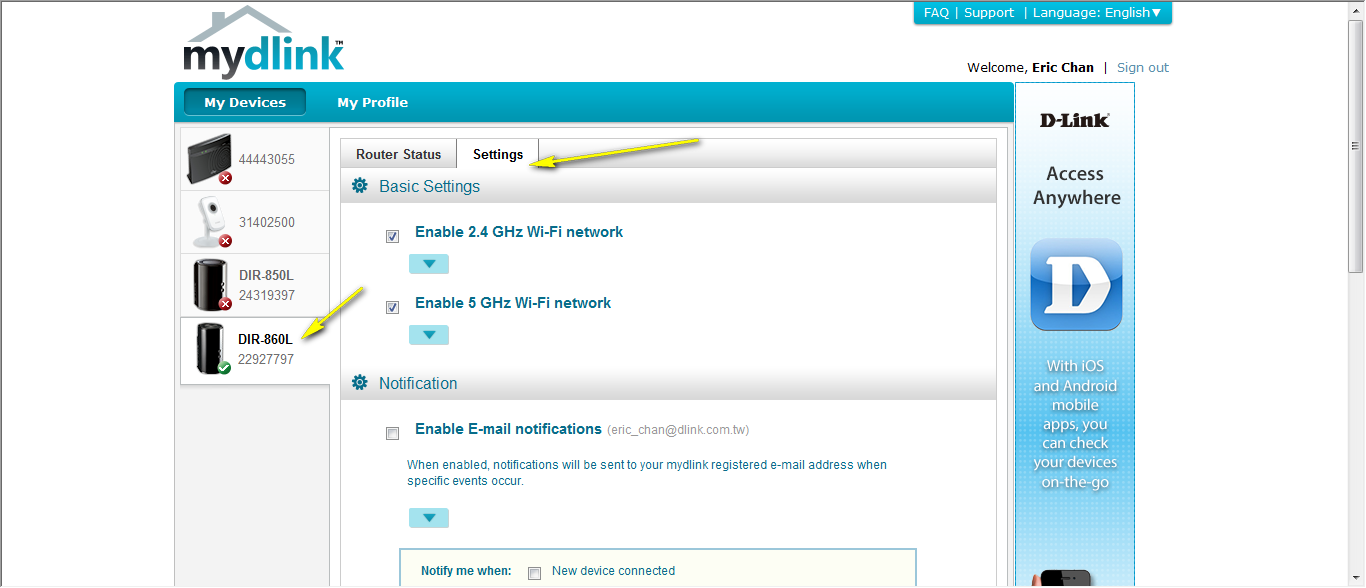
Task: Expand the 5 GHz Wi-Fi settings arrow
Action: [429, 335]
